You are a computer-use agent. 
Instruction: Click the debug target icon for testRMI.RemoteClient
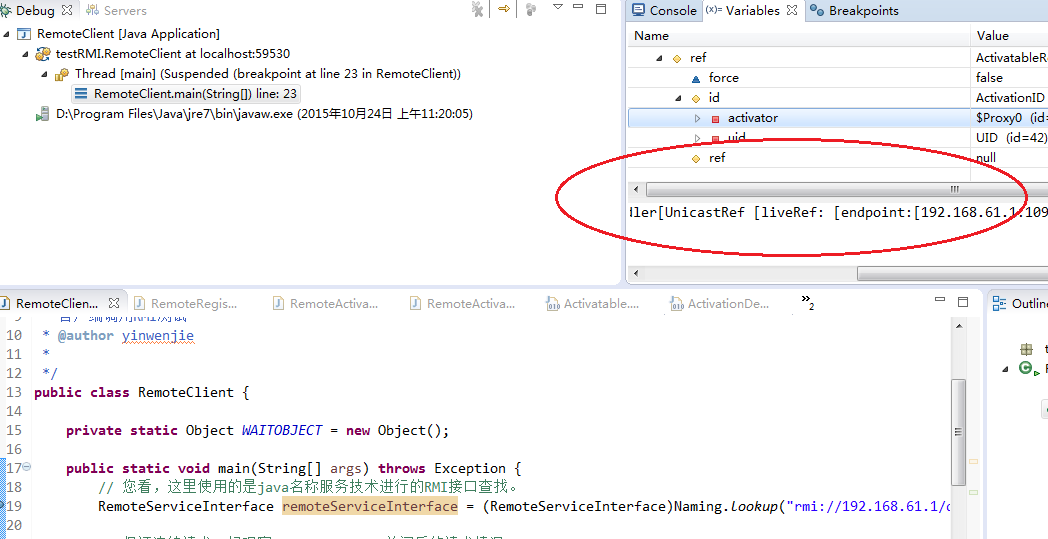43,53
